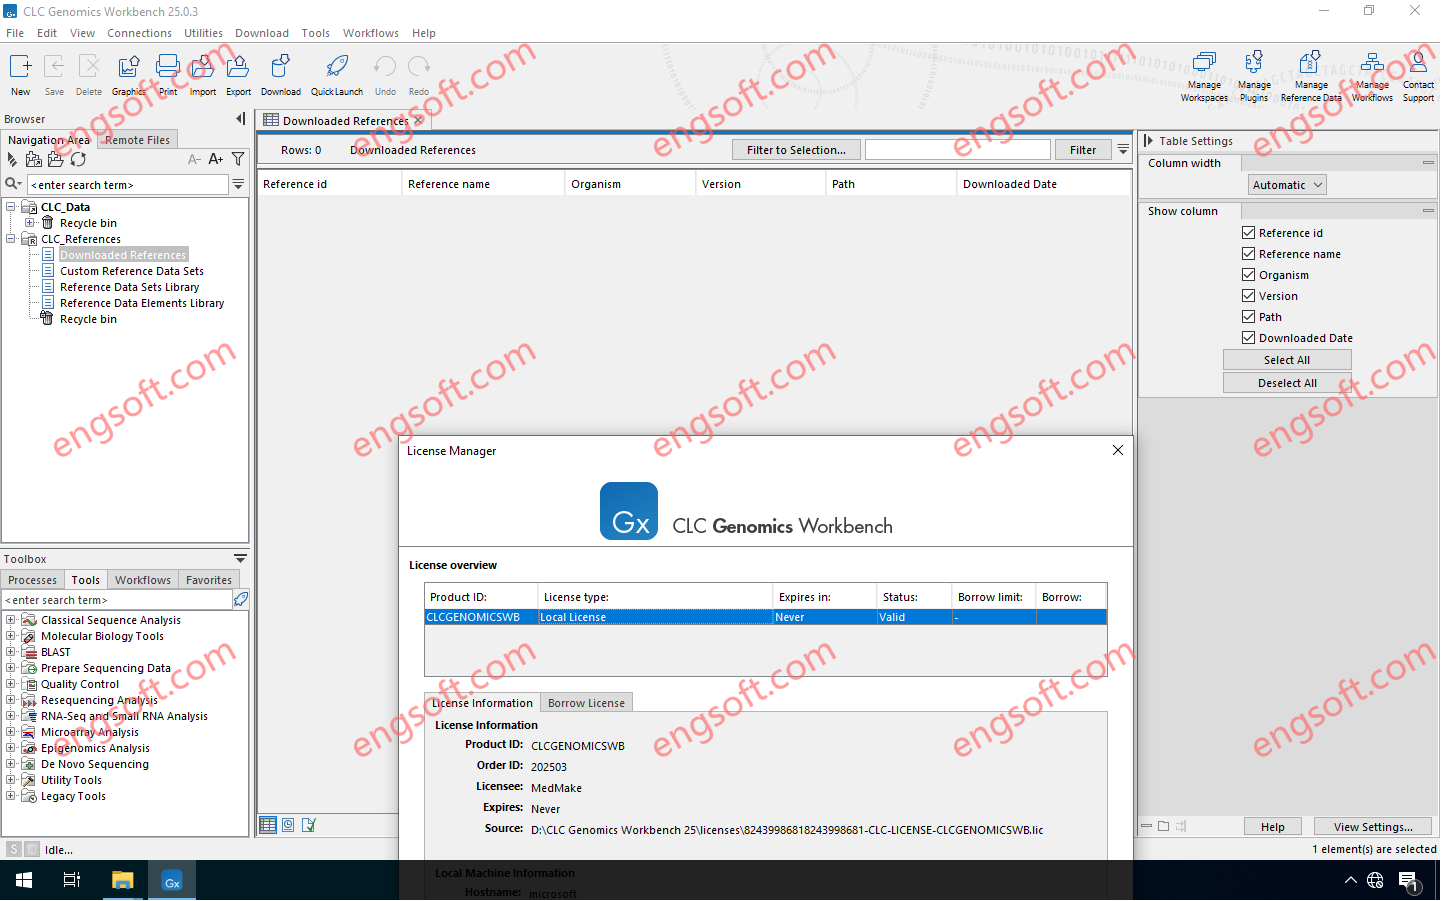The height and width of the screenshot is (901, 1441).
Task: Uncheck Organism column checkbox
Action: coord(1248,274)
